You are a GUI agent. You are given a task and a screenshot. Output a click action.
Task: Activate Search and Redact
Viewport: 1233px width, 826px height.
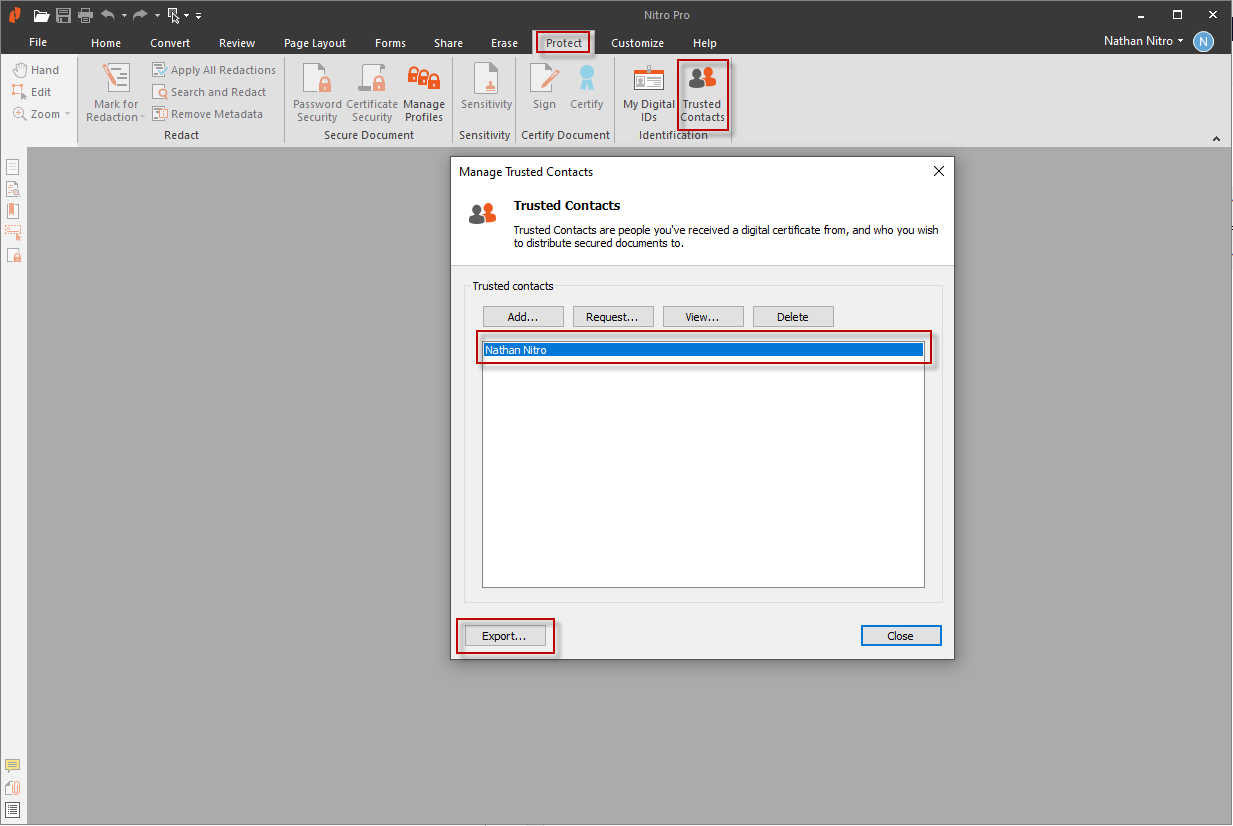click(x=211, y=91)
